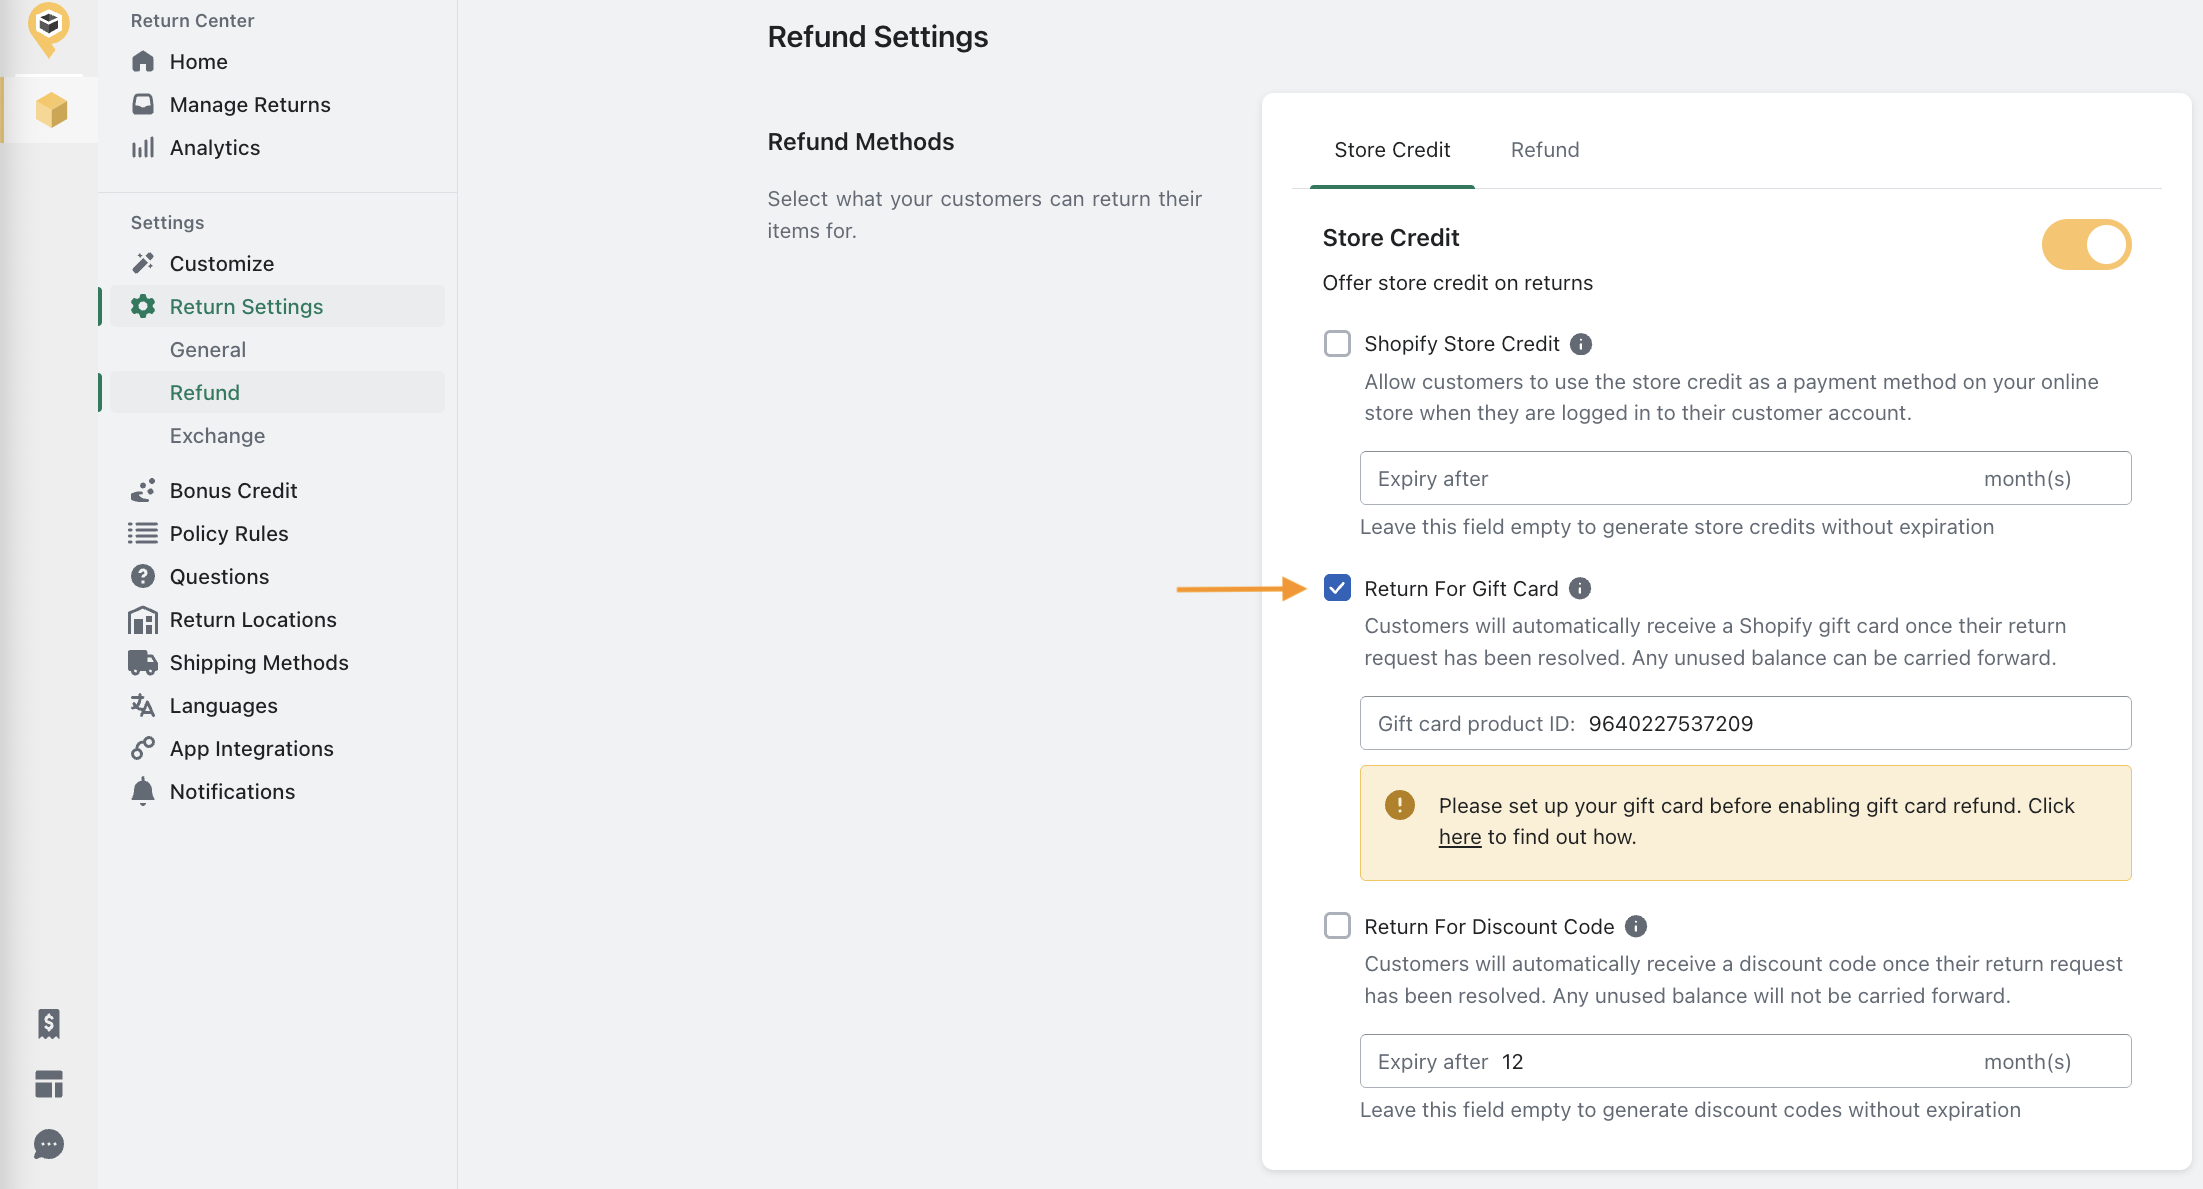Image resolution: width=2203 pixels, height=1189 pixels.
Task: Click the Shipping Methods truck icon
Action: point(143,662)
